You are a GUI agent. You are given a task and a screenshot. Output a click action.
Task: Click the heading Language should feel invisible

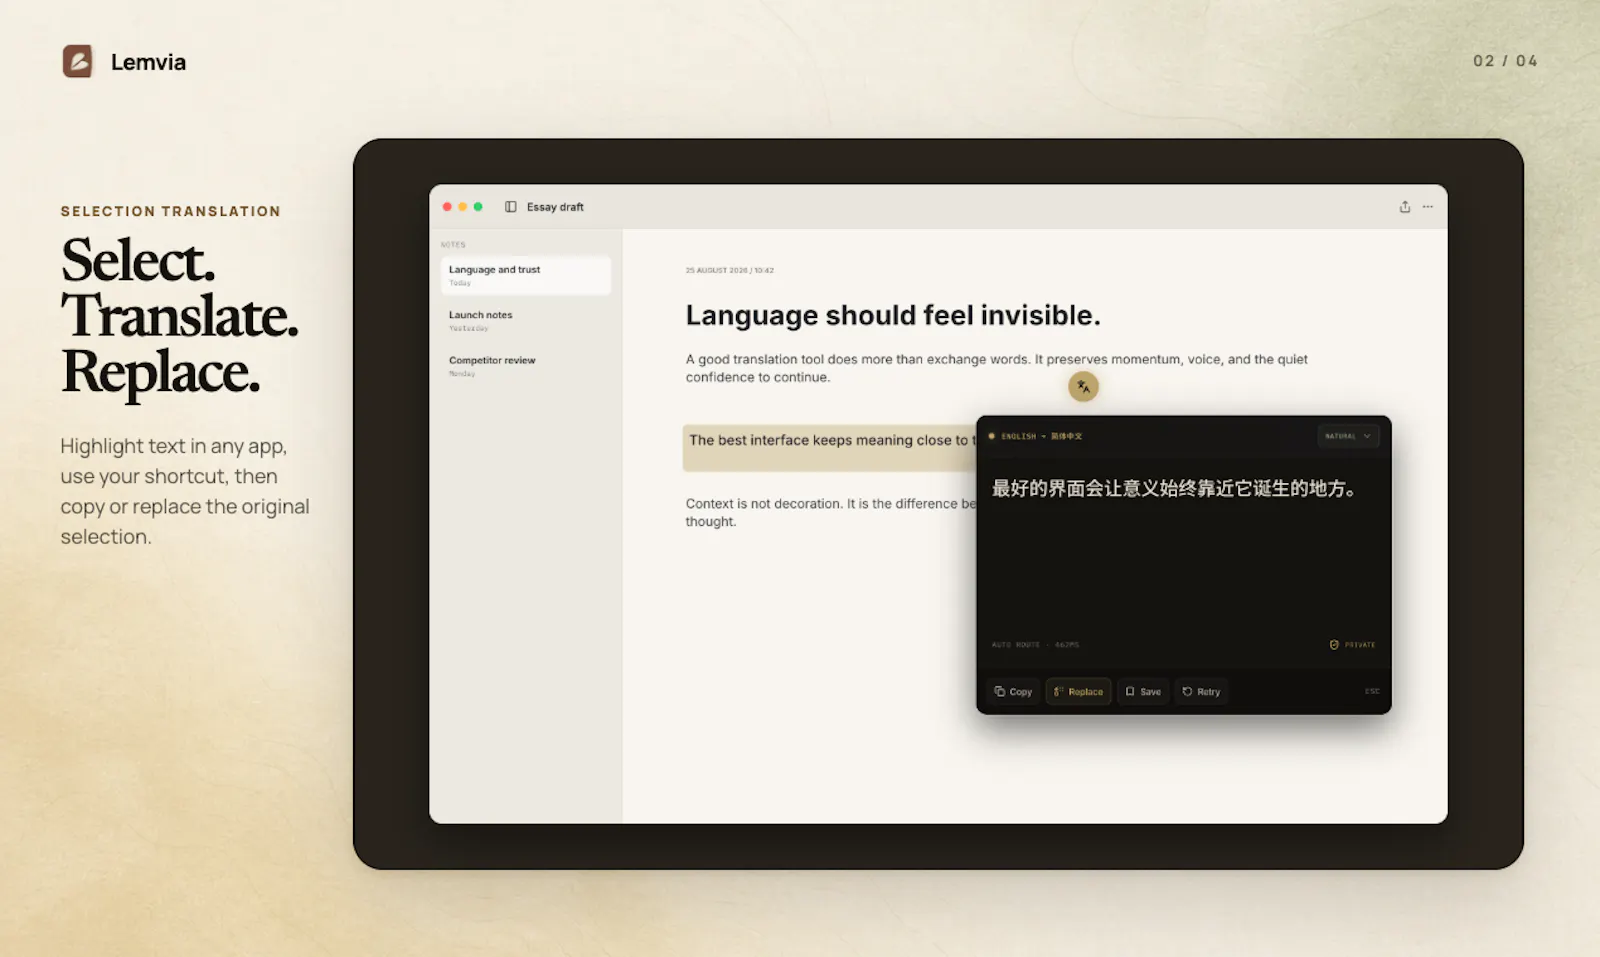(x=893, y=315)
